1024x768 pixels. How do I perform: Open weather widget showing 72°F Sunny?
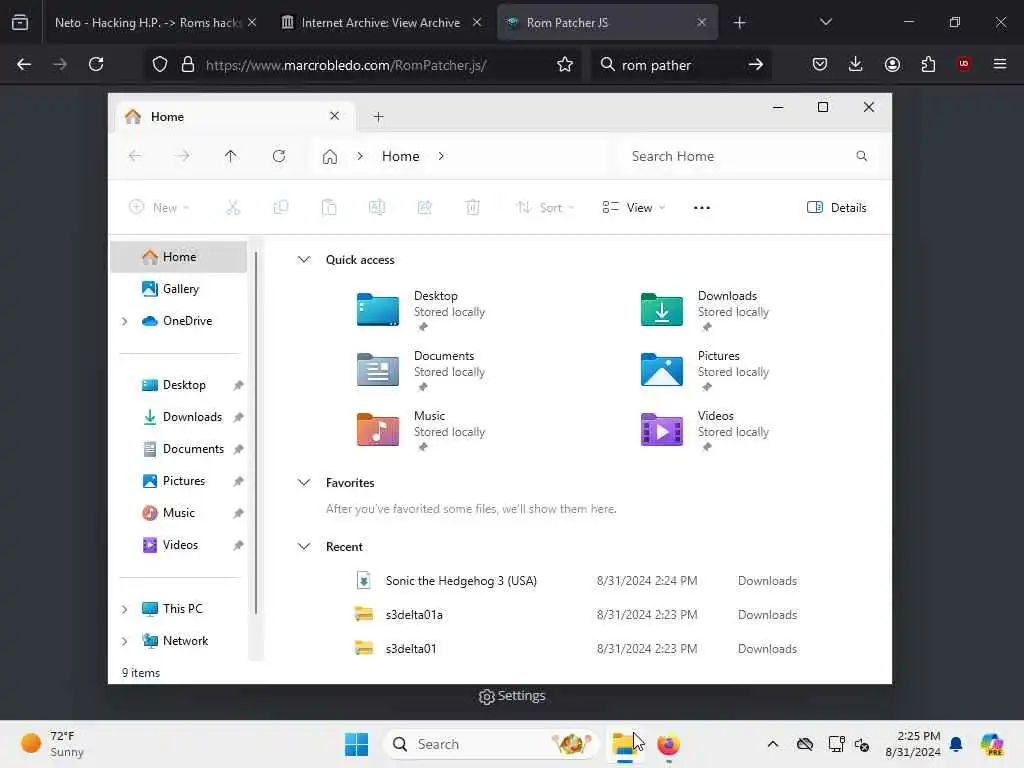[52, 744]
